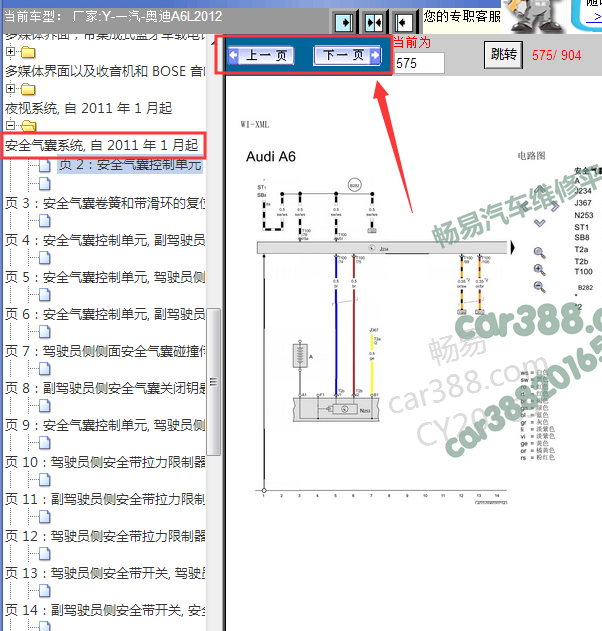Image resolution: width=602 pixels, height=631 pixels.
Task: Expand the folder above 多媒体界面以及收音机和 BOSE
Action: coord(11,52)
